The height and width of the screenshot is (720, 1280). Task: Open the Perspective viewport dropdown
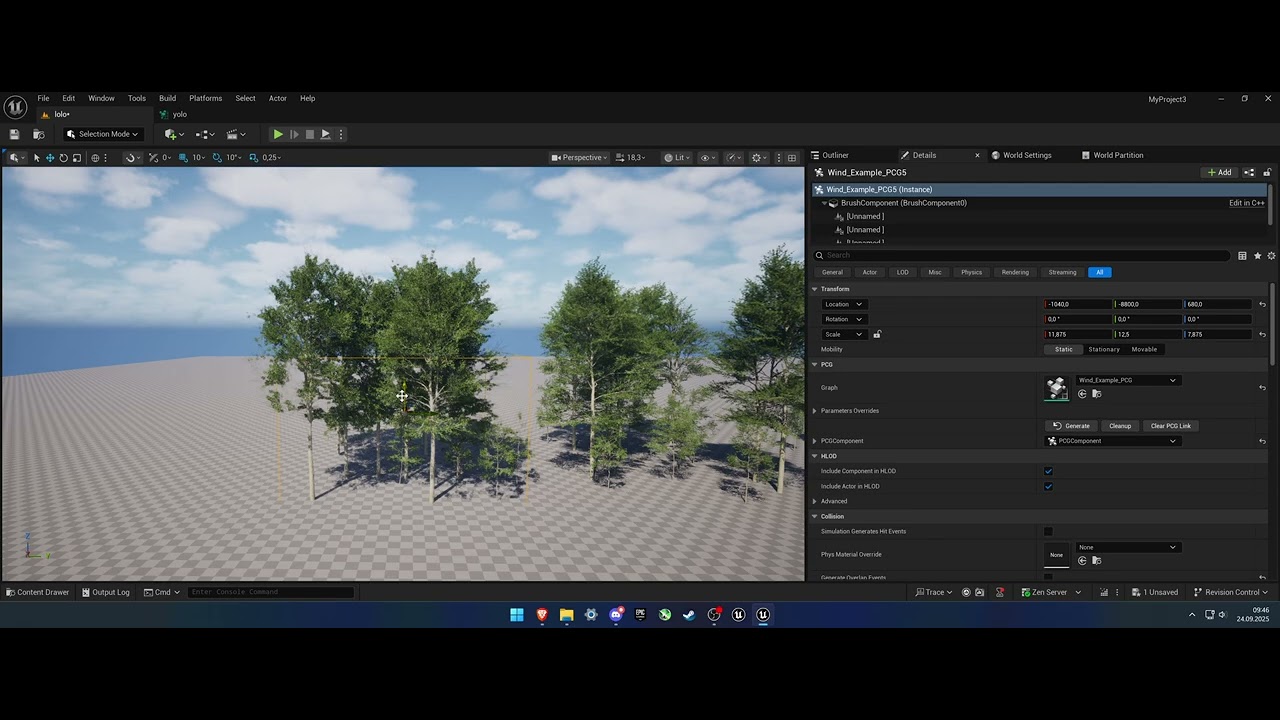click(x=579, y=158)
